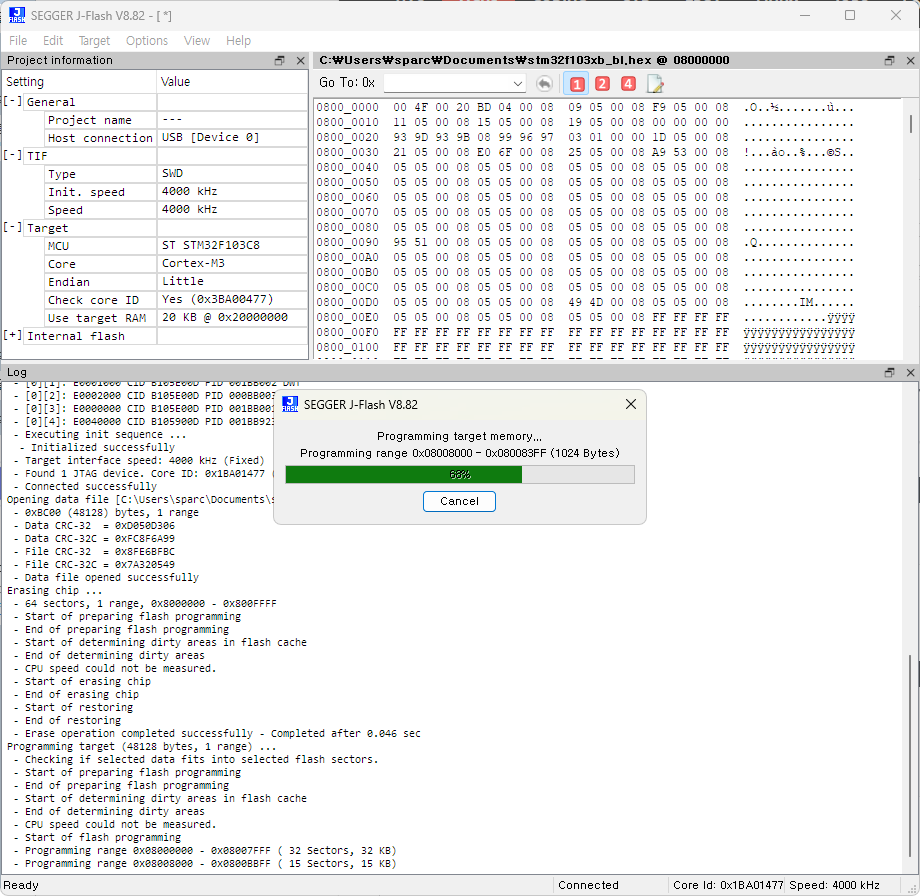Switch hex view to 4-byte width
This screenshot has width=920, height=896.
(x=628, y=83)
